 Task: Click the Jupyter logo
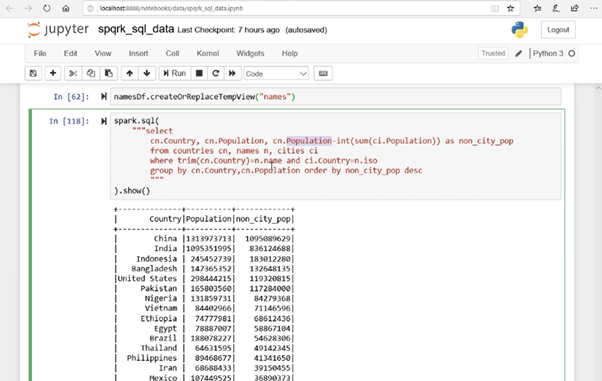coord(58,30)
